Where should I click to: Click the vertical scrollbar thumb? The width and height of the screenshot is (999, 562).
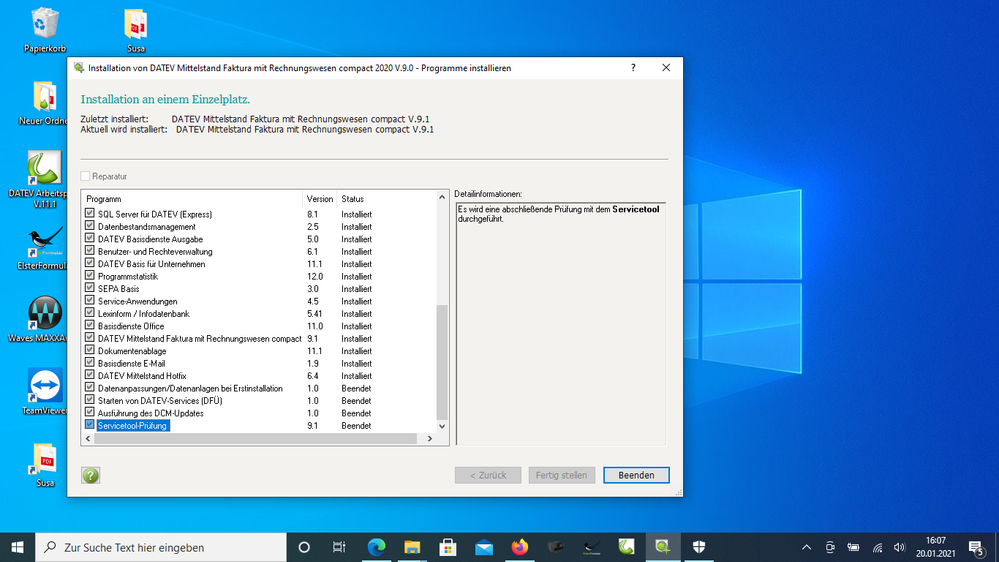[x=442, y=362]
